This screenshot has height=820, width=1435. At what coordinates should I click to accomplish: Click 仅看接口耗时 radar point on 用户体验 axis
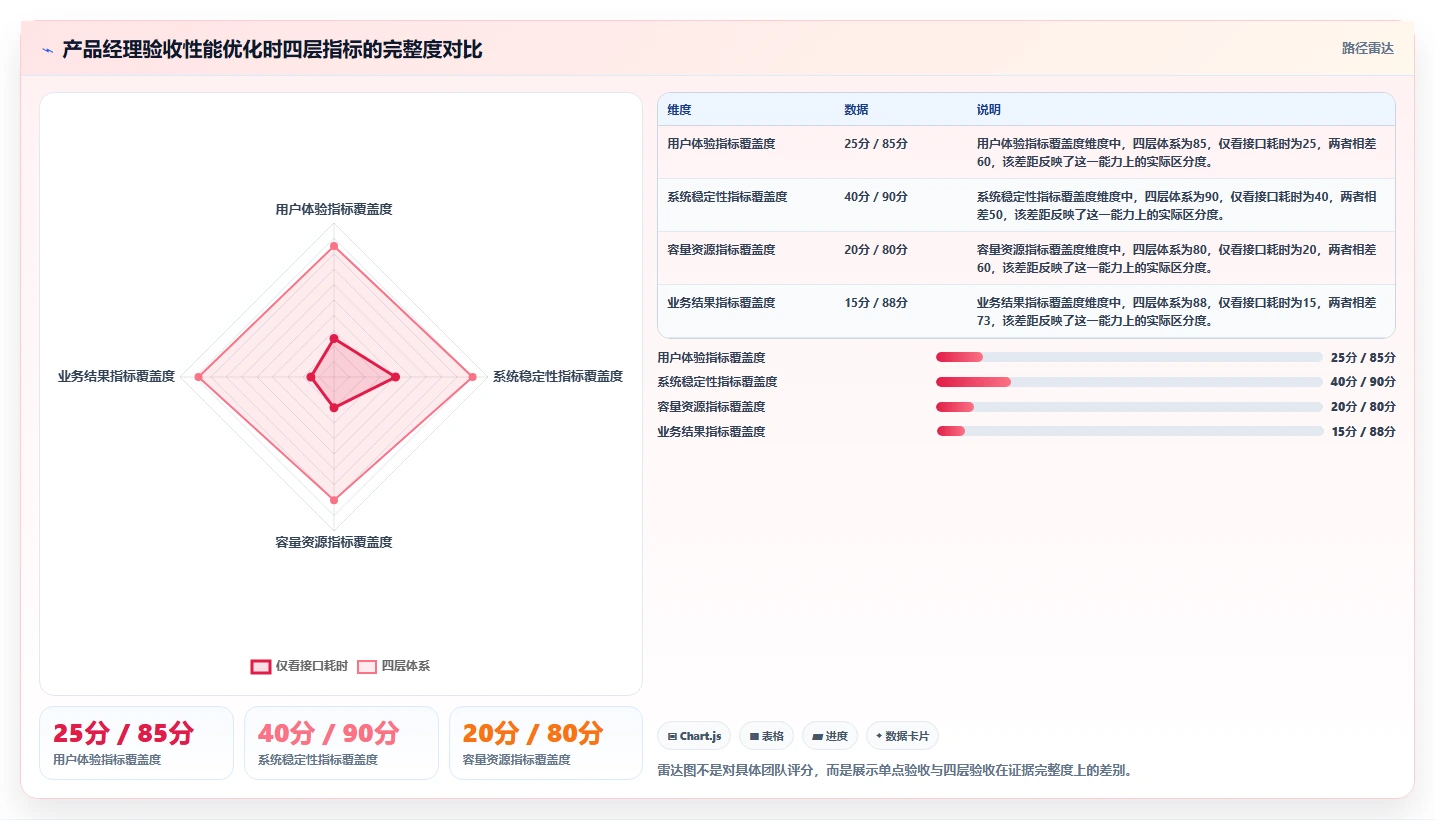tap(334, 338)
